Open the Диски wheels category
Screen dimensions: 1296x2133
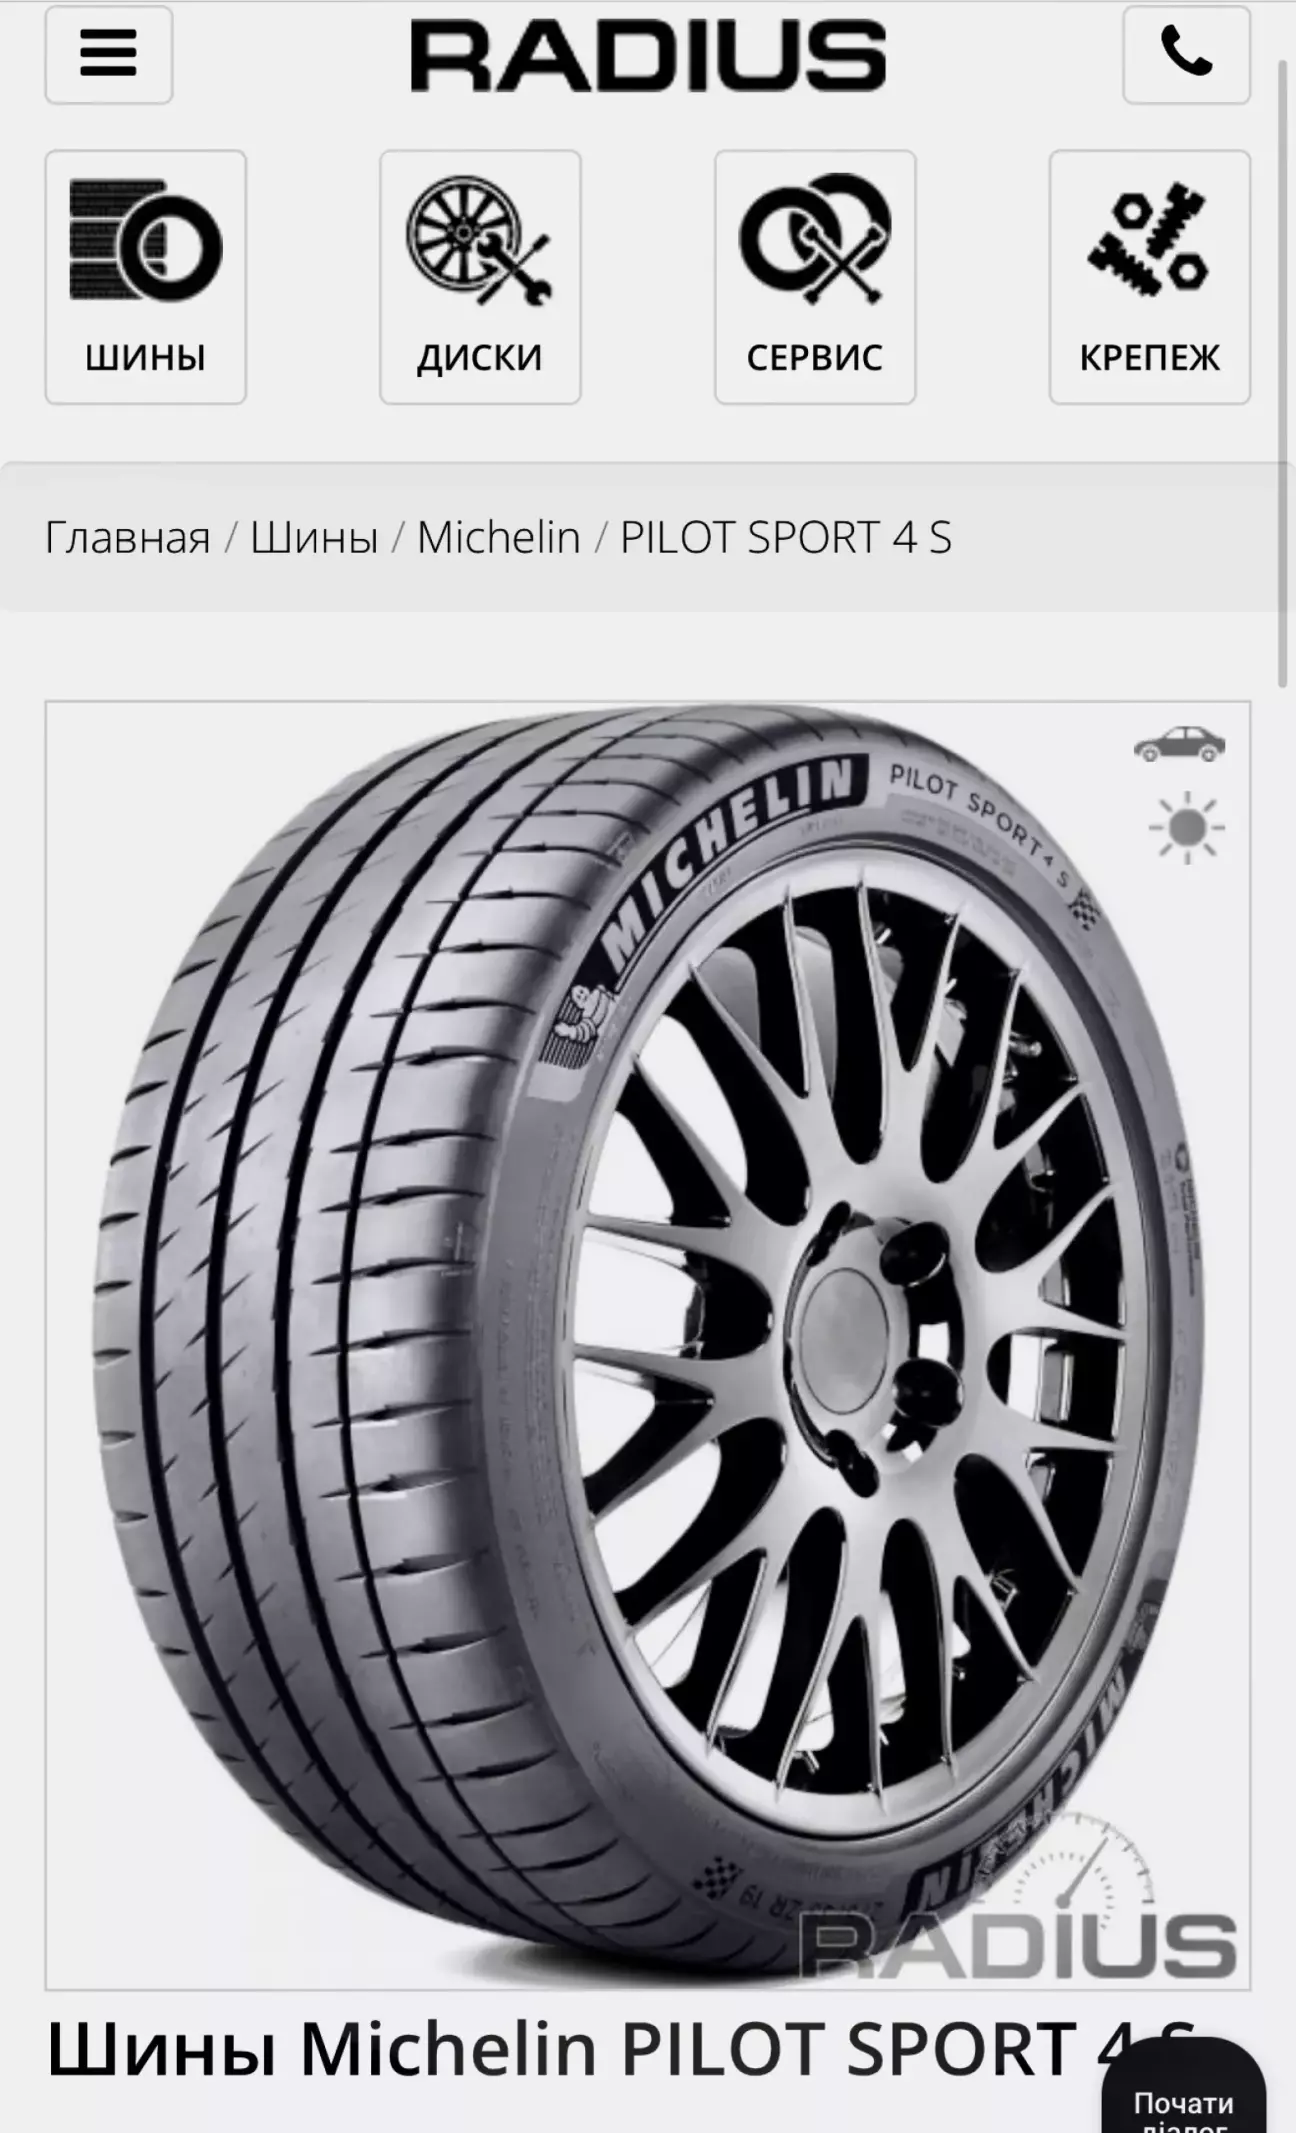coord(480,277)
